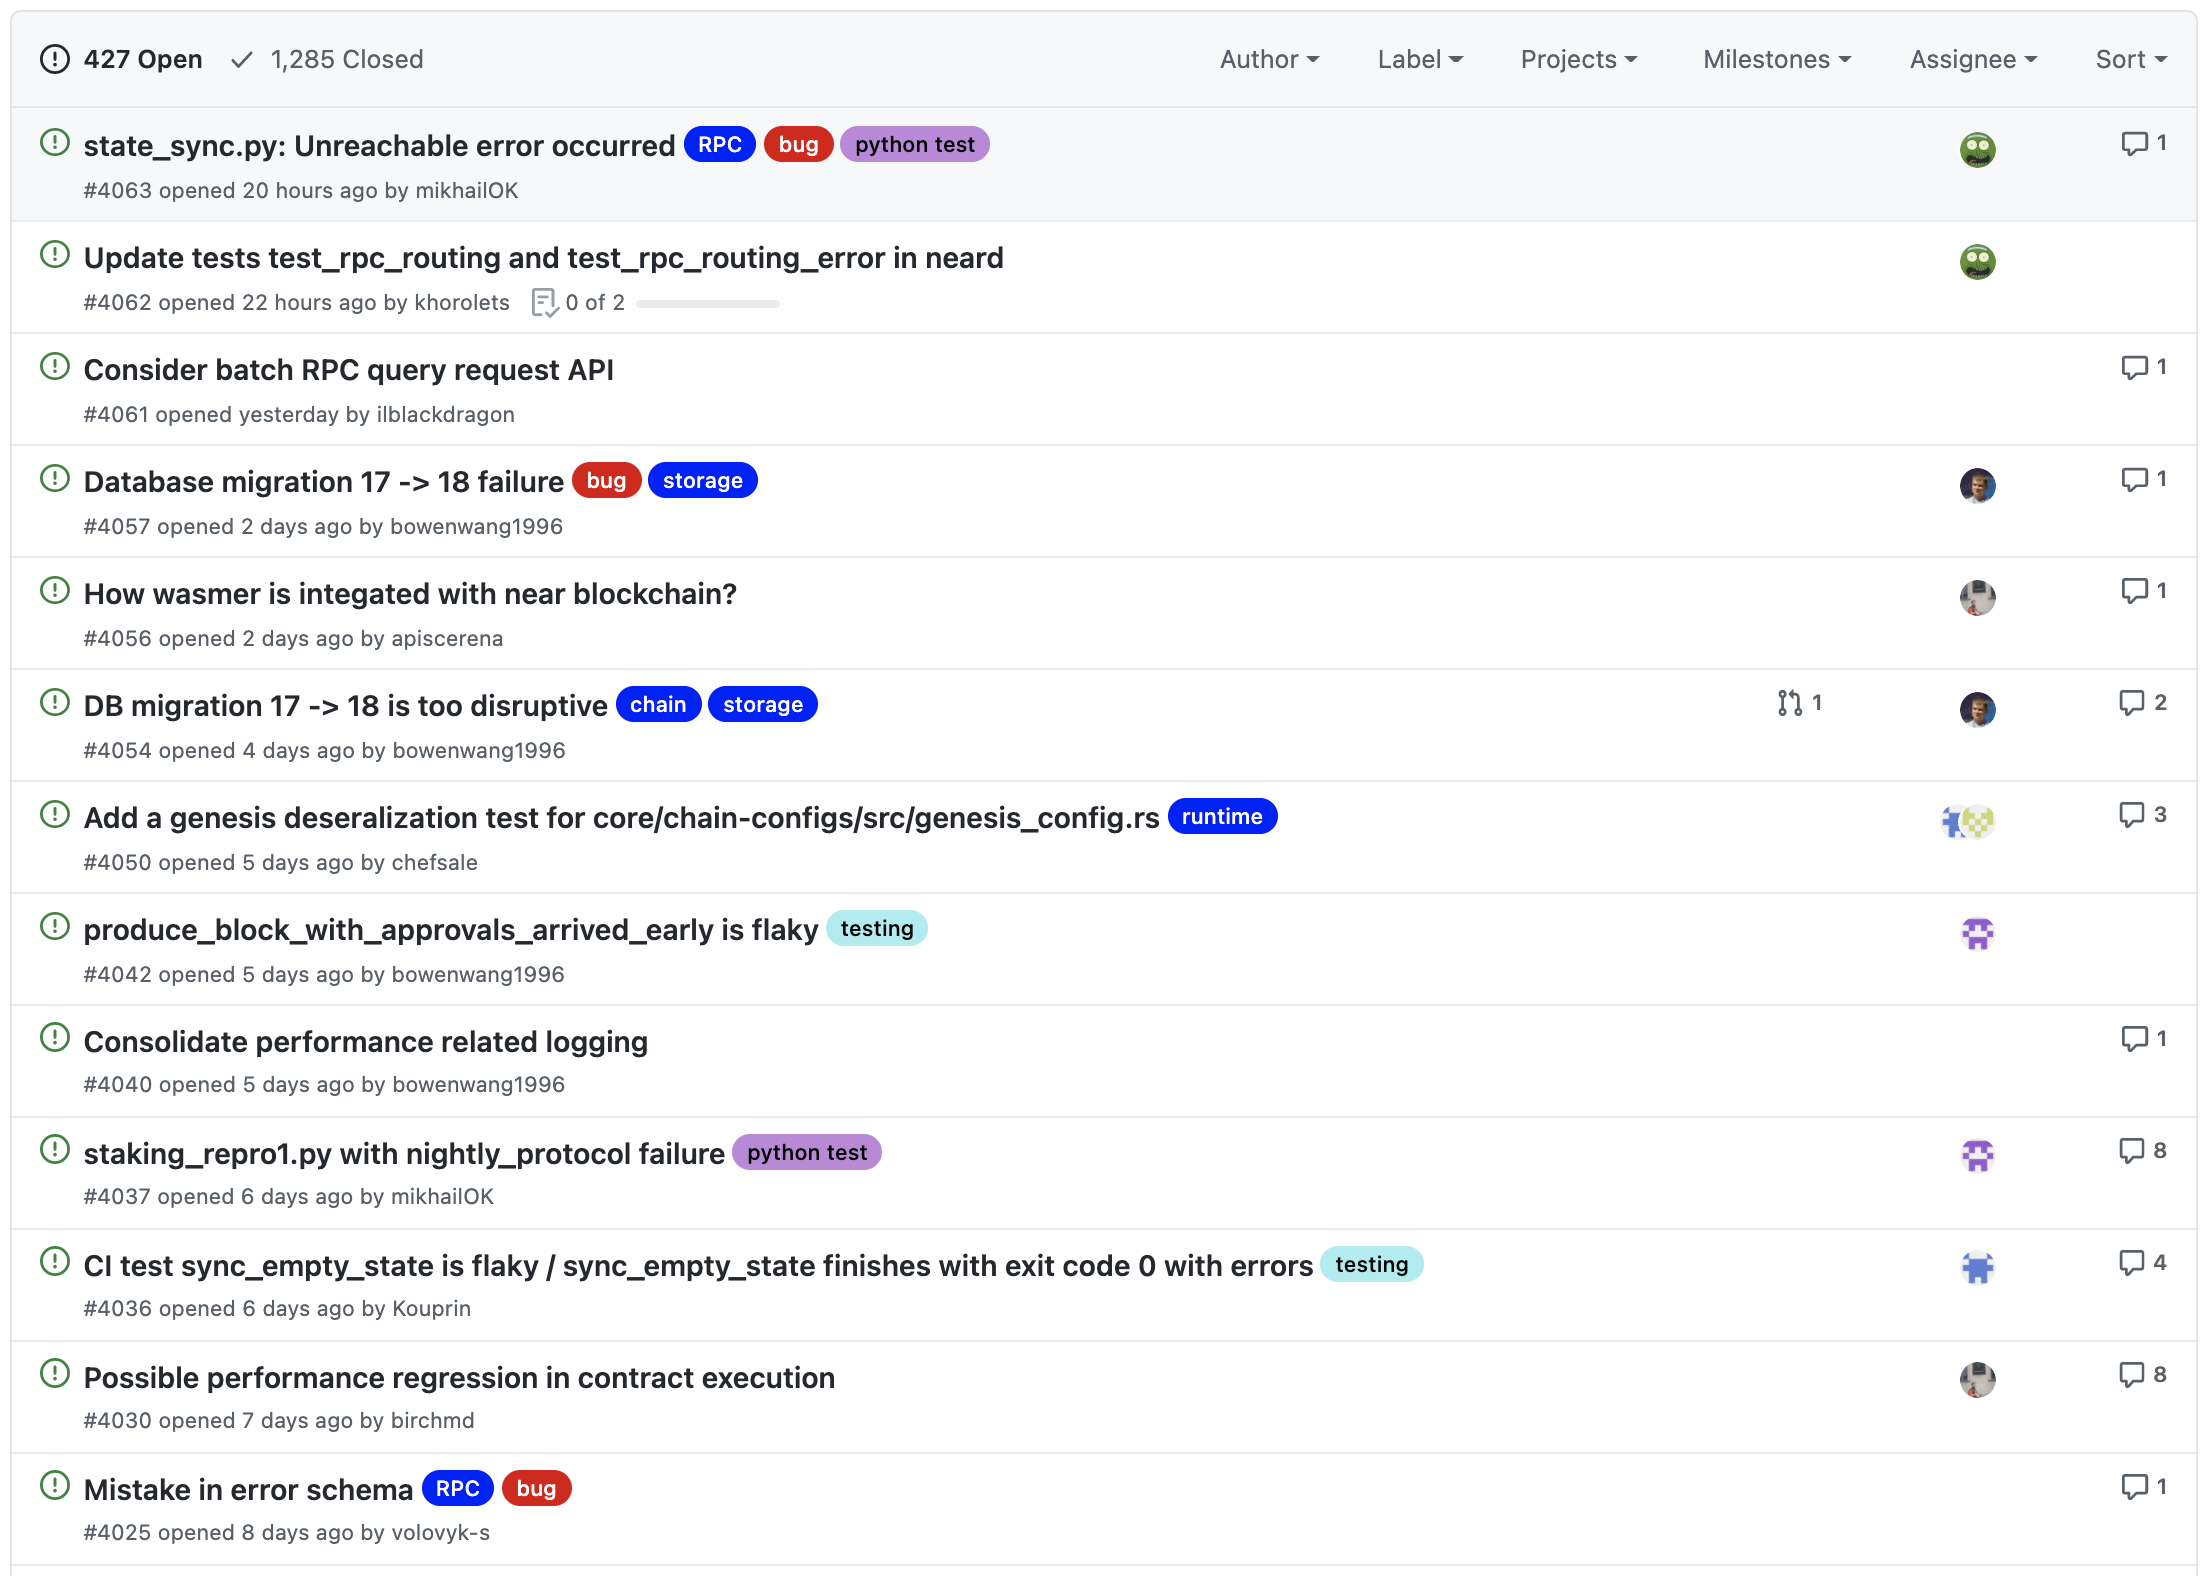Expand the Label filter dropdown
The image size is (2210, 1576).
point(1420,59)
